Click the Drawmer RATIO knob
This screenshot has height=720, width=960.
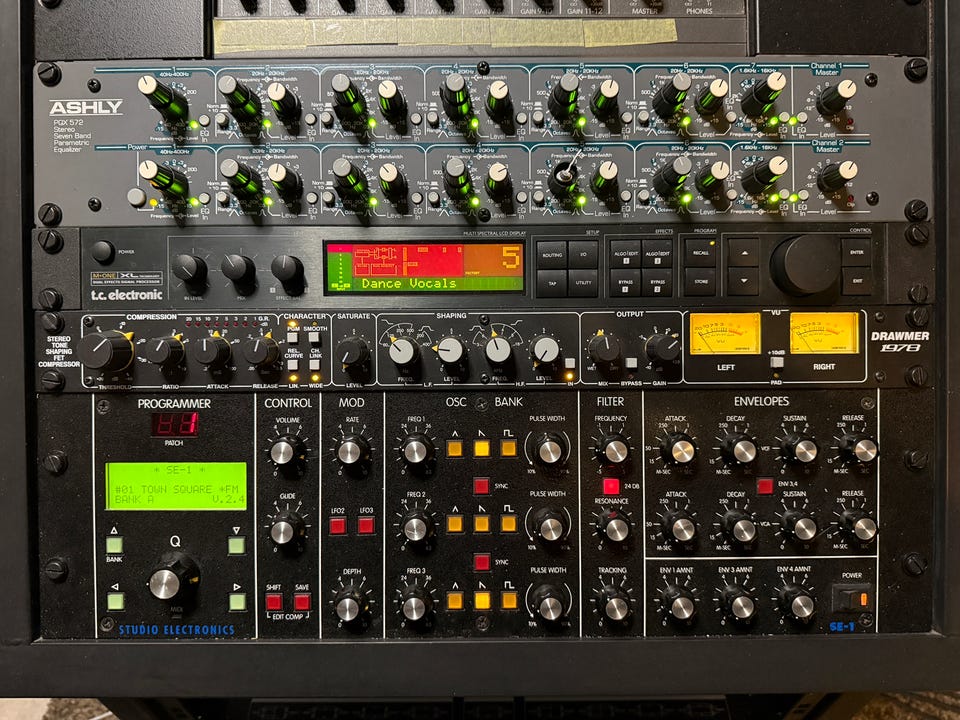click(x=164, y=351)
